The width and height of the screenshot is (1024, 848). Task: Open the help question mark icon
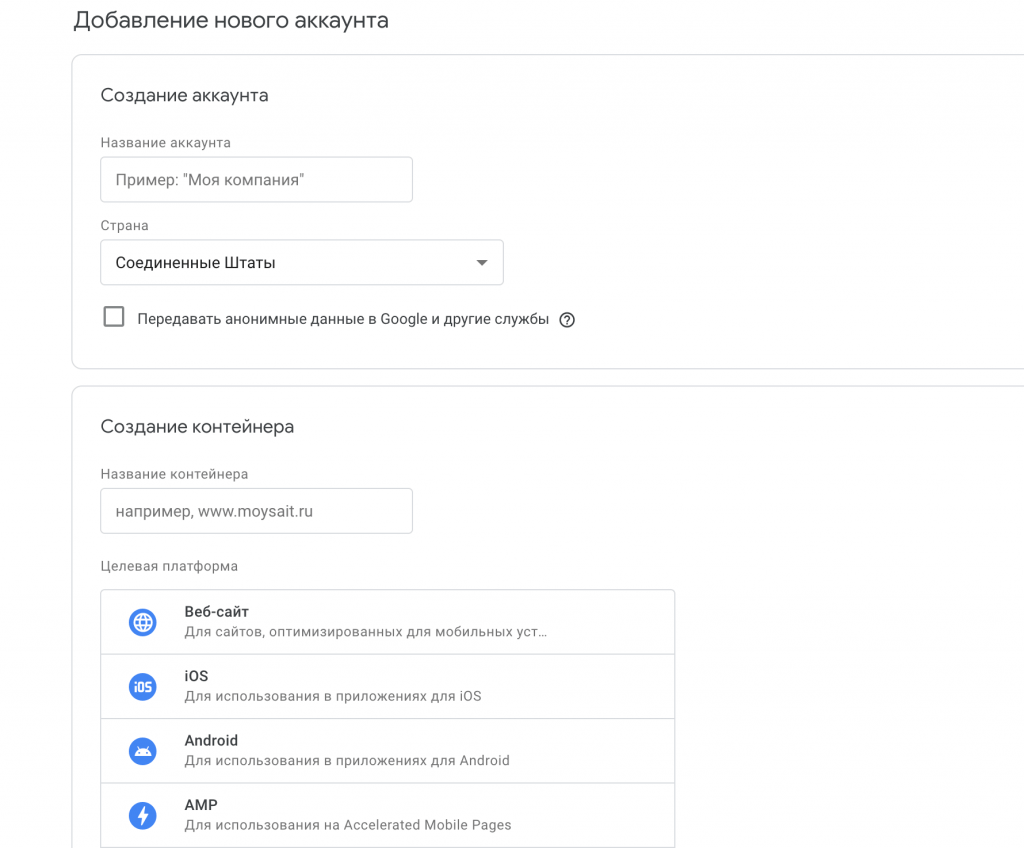[x=567, y=320]
